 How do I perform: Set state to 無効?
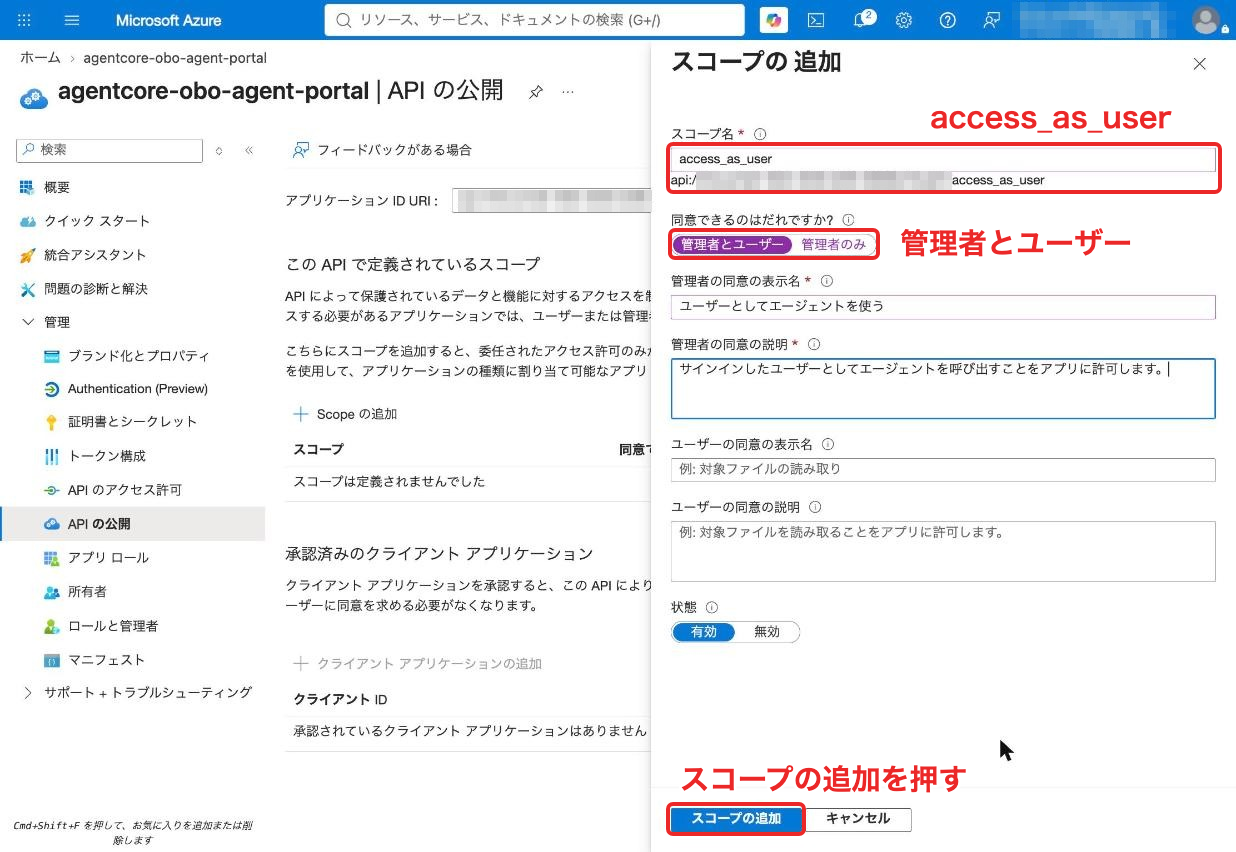click(x=767, y=632)
